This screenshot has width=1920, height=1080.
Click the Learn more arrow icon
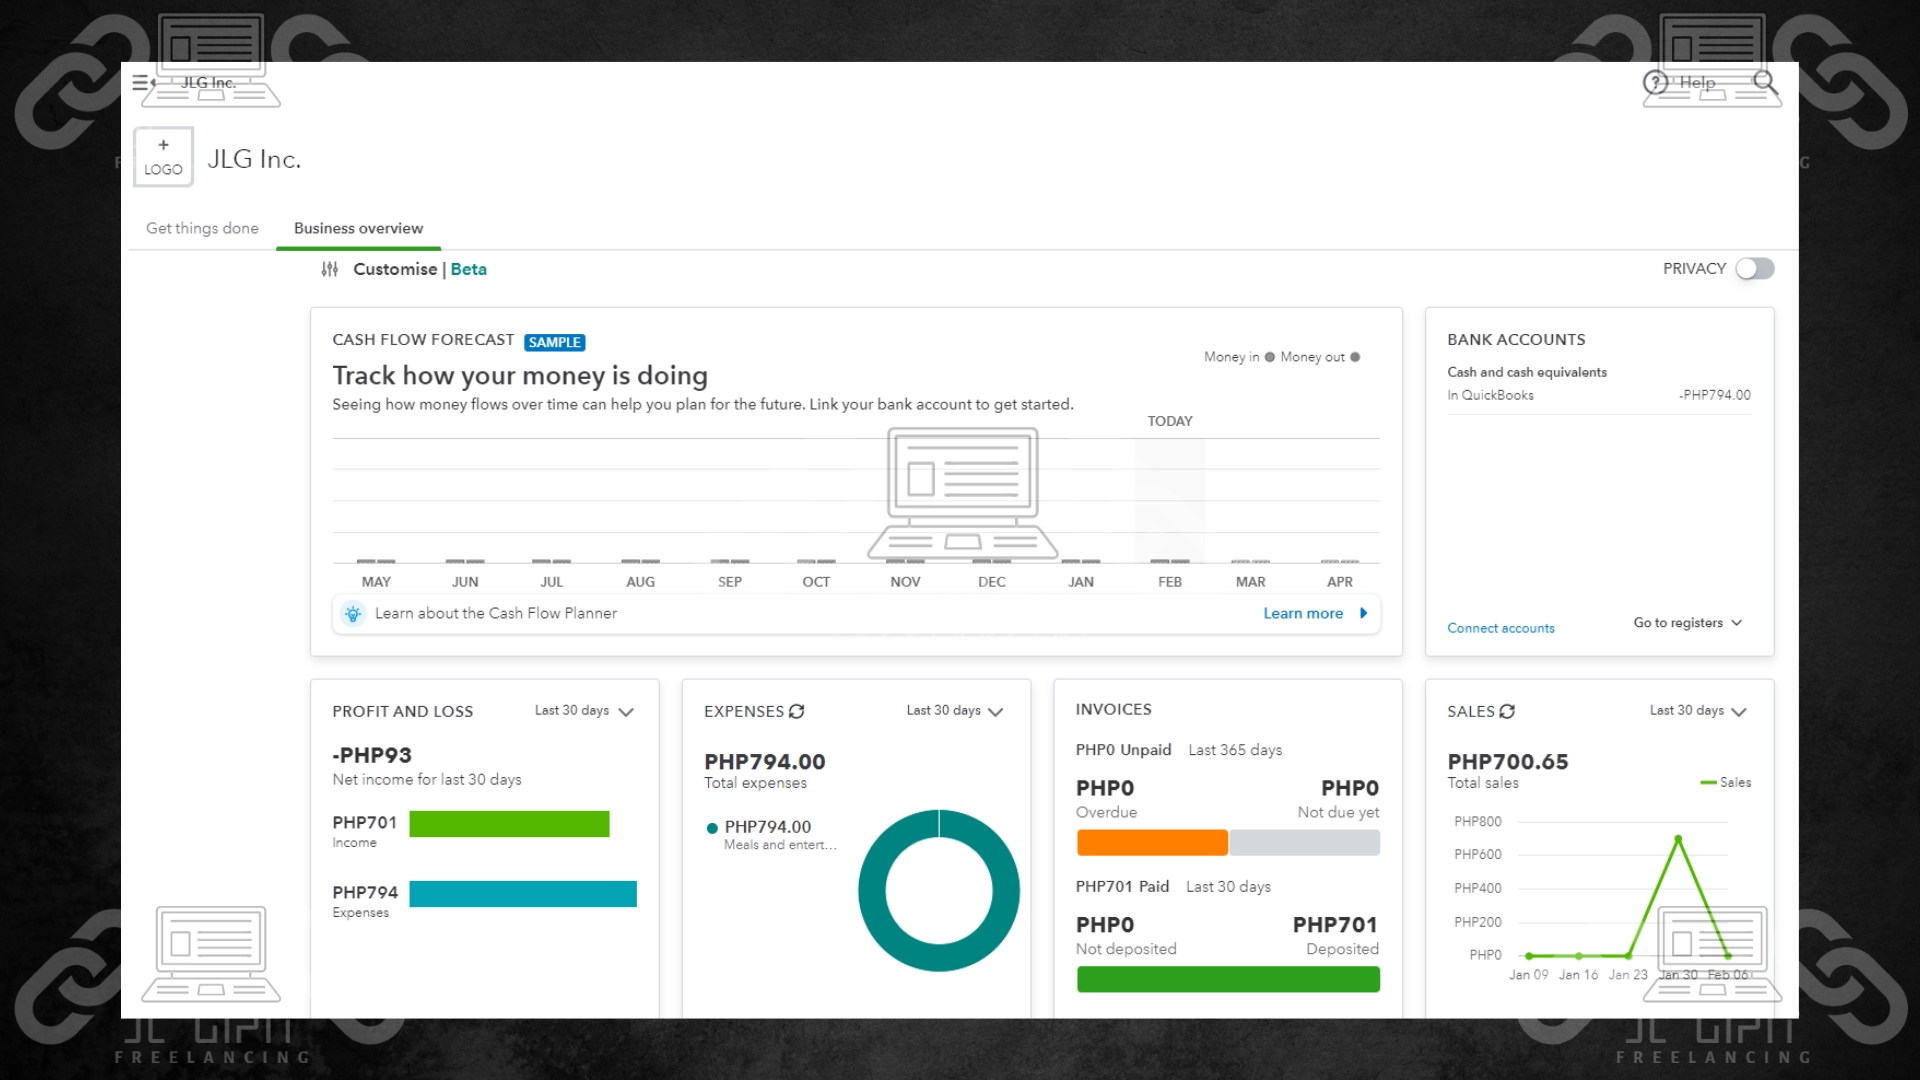click(1363, 614)
